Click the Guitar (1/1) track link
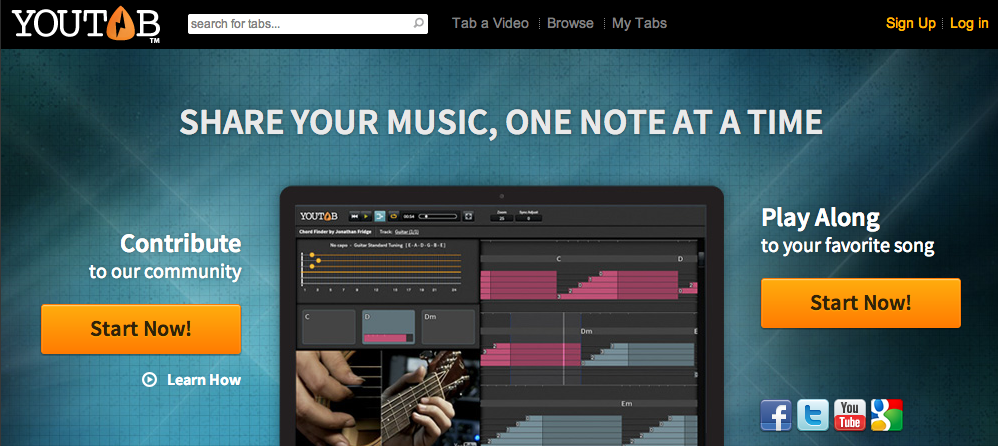Viewport: 998px width, 446px height. click(407, 232)
